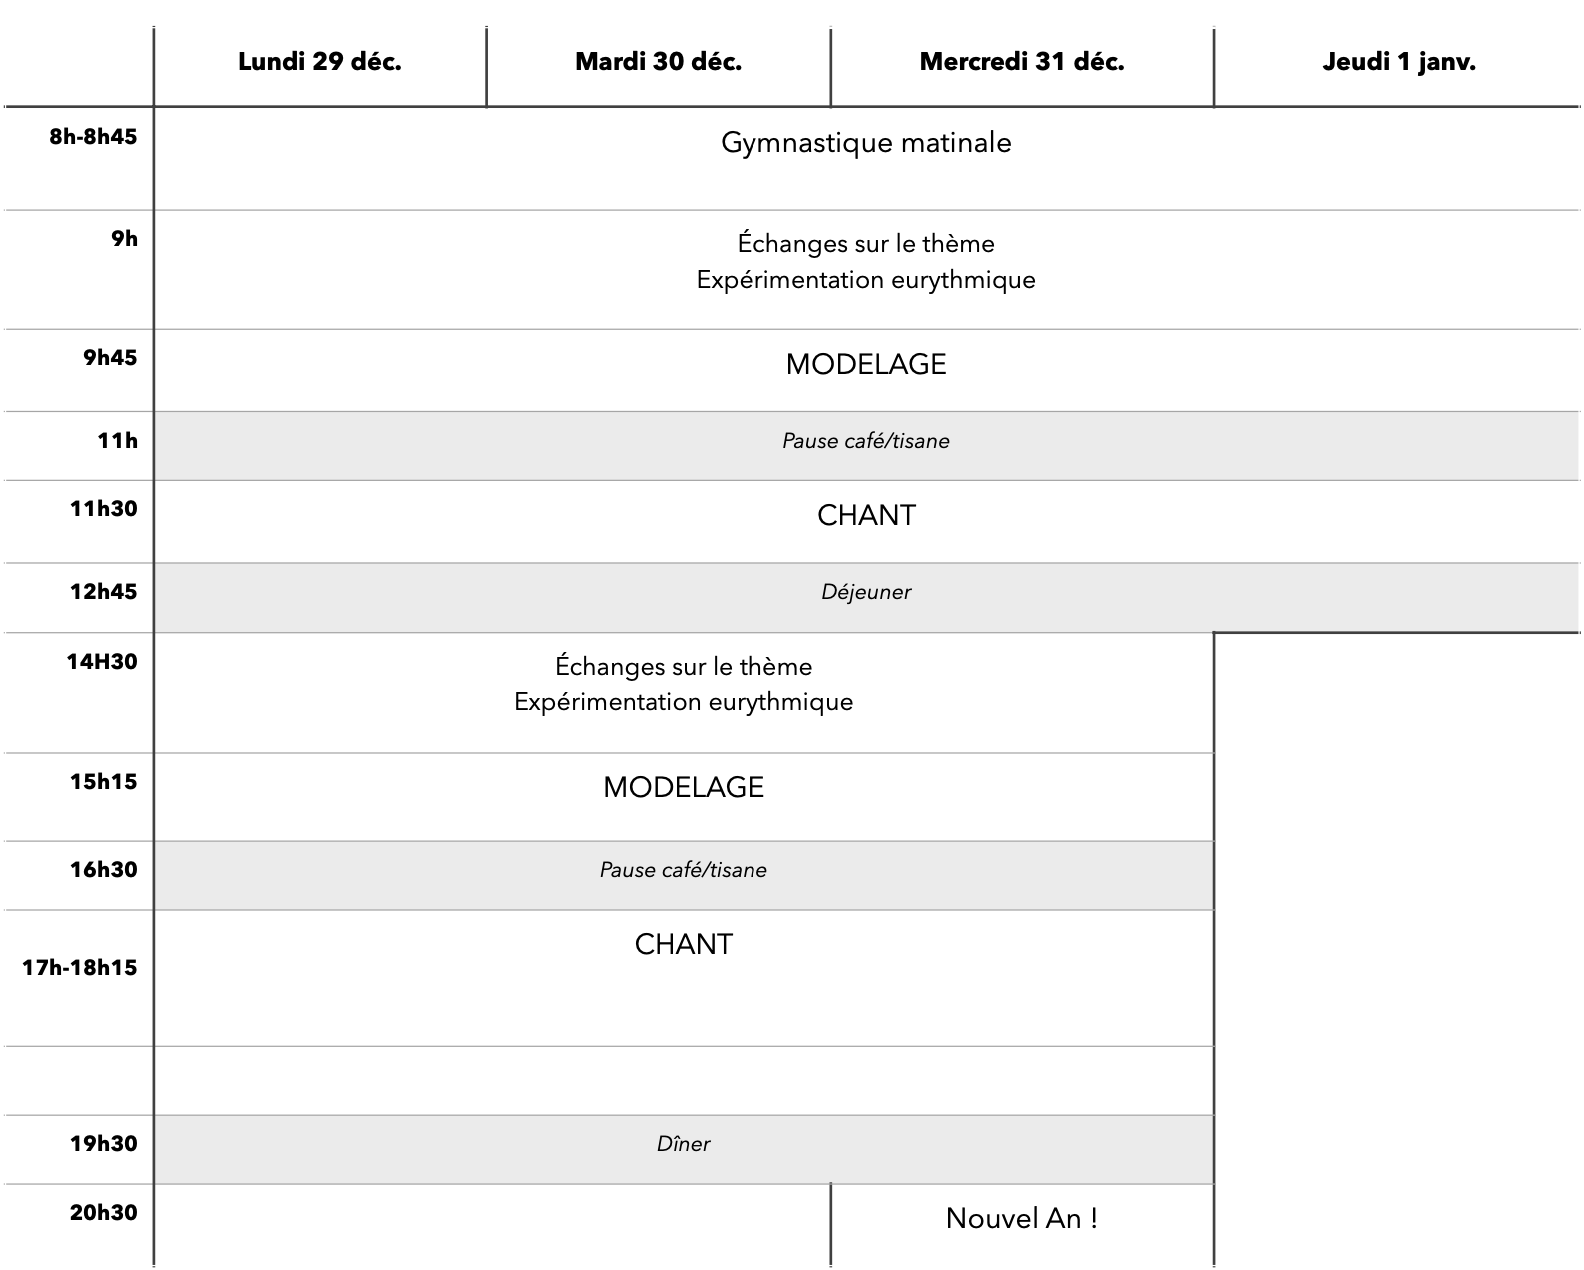This screenshot has width=1584, height=1270.
Task: Select the Nouvel An ! cell
Action: click(x=1021, y=1219)
